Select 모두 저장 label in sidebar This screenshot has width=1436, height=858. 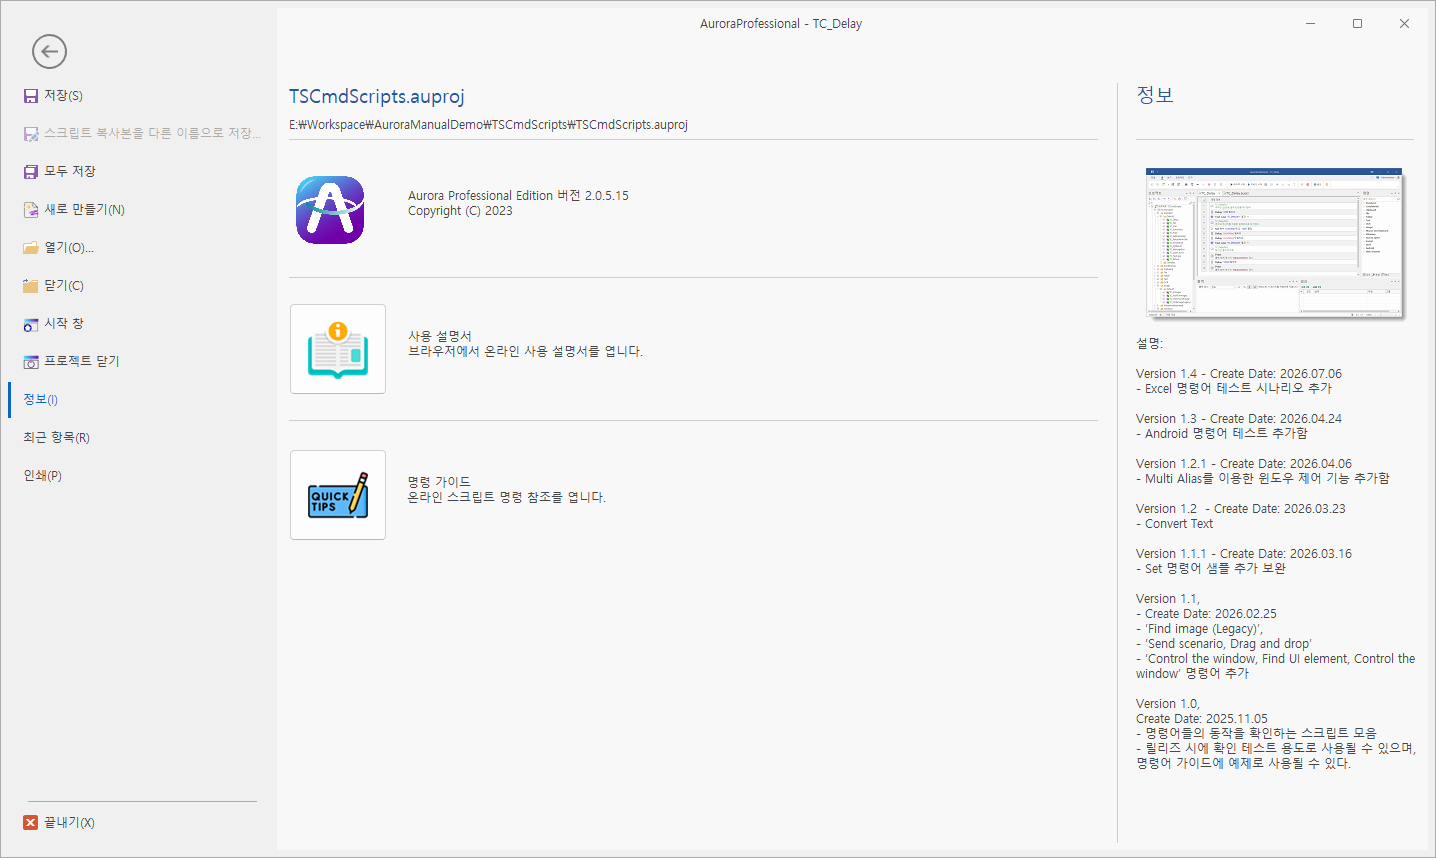70,171
